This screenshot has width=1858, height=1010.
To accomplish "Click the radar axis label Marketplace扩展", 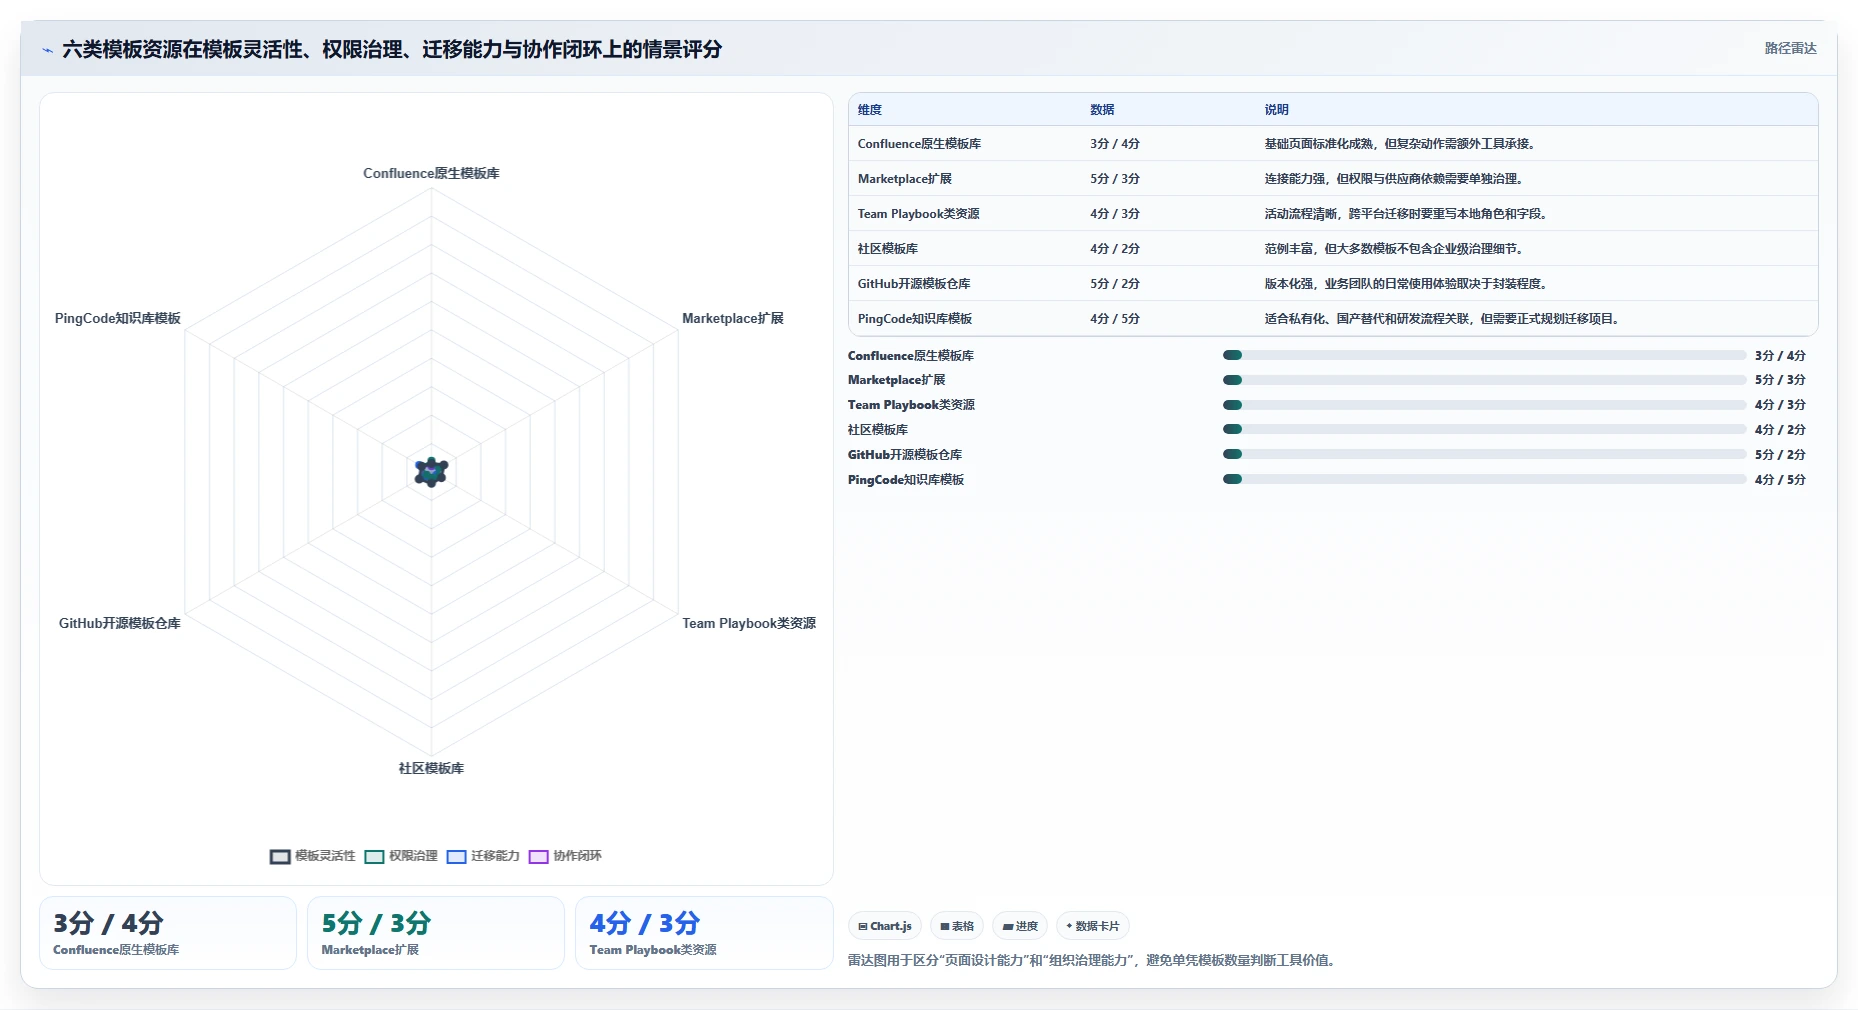I will coord(733,318).
